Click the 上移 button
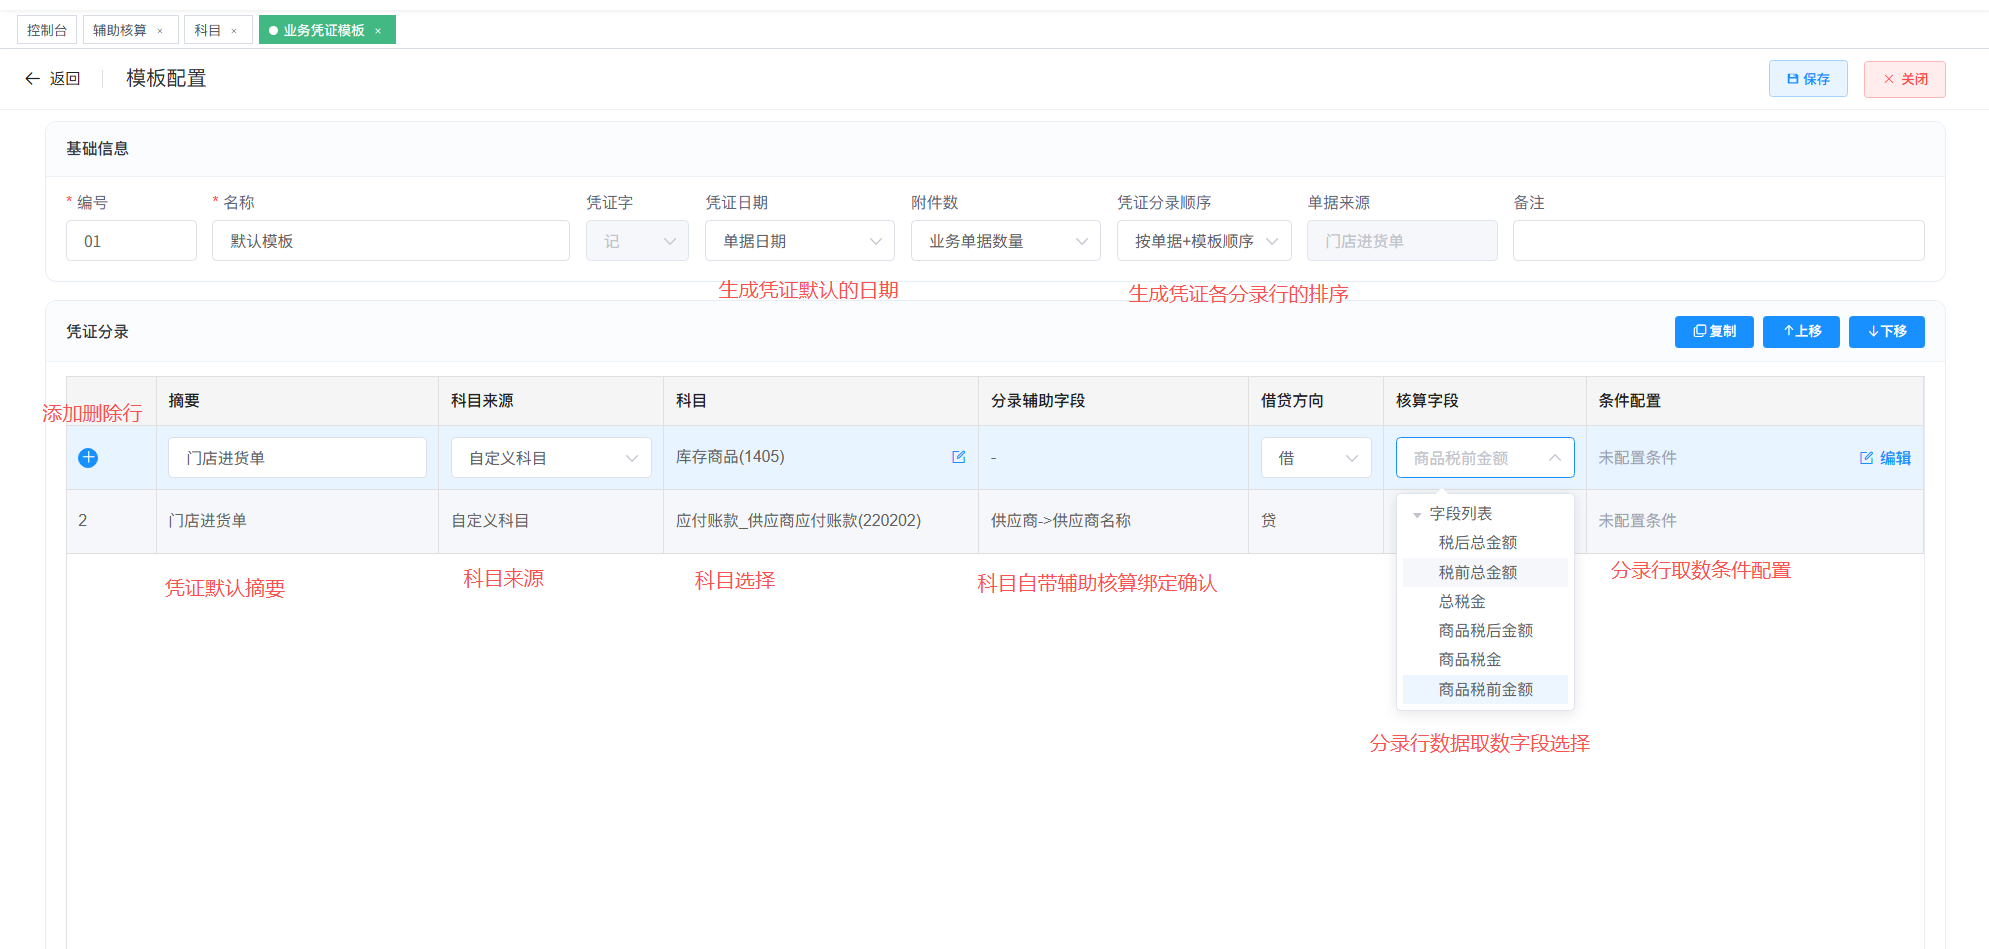 tap(1801, 331)
